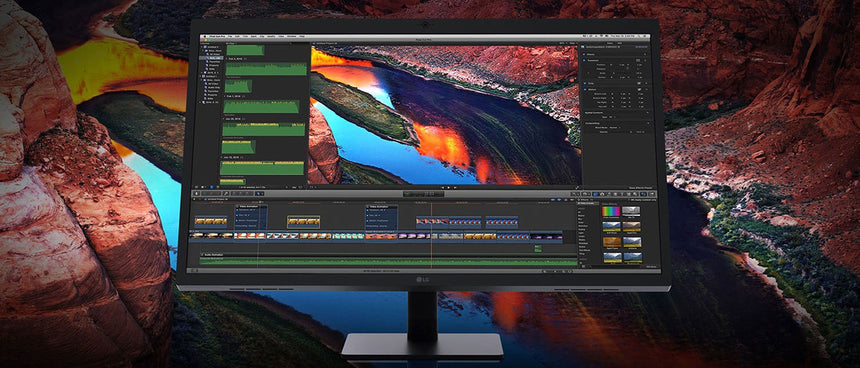Click the Play button below the viewer

click(449, 188)
